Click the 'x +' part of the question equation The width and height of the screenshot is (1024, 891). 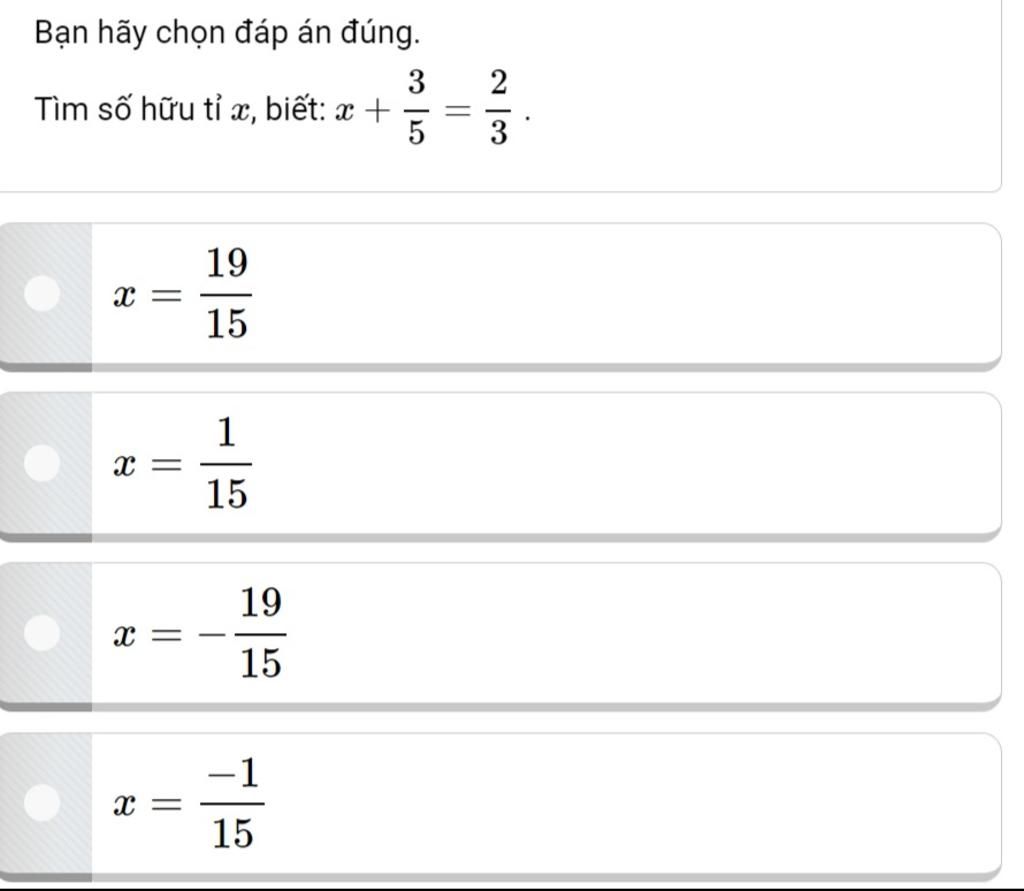click(x=362, y=111)
